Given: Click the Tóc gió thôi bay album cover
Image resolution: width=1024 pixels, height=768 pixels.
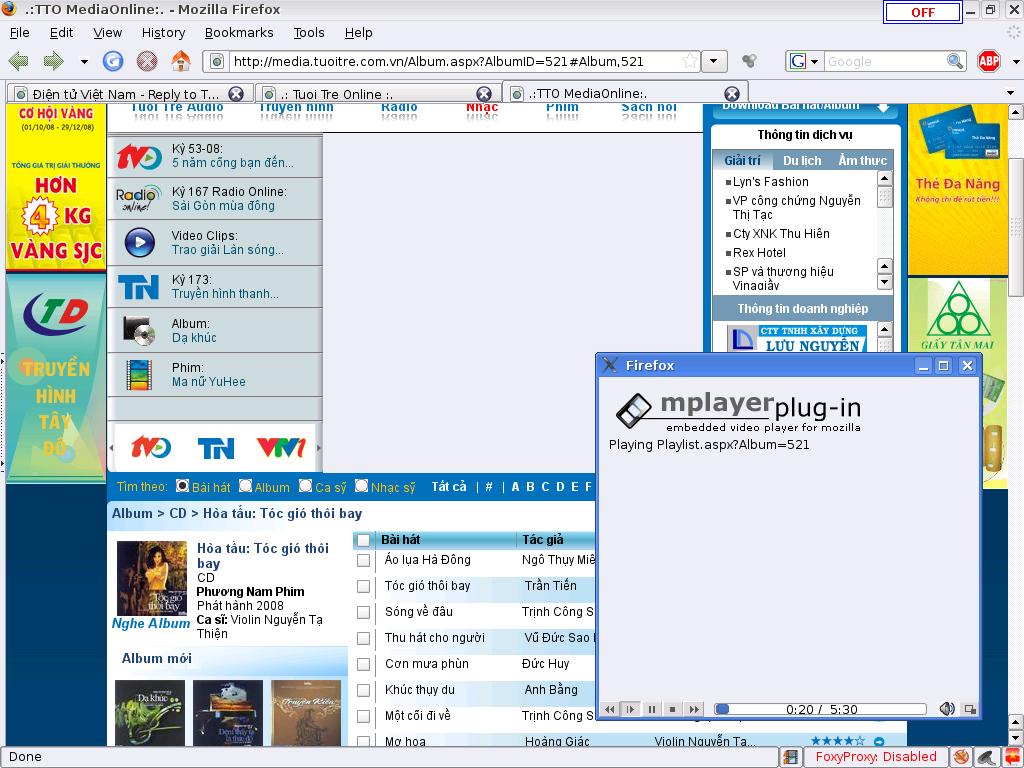Looking at the screenshot, I should pos(152,578).
